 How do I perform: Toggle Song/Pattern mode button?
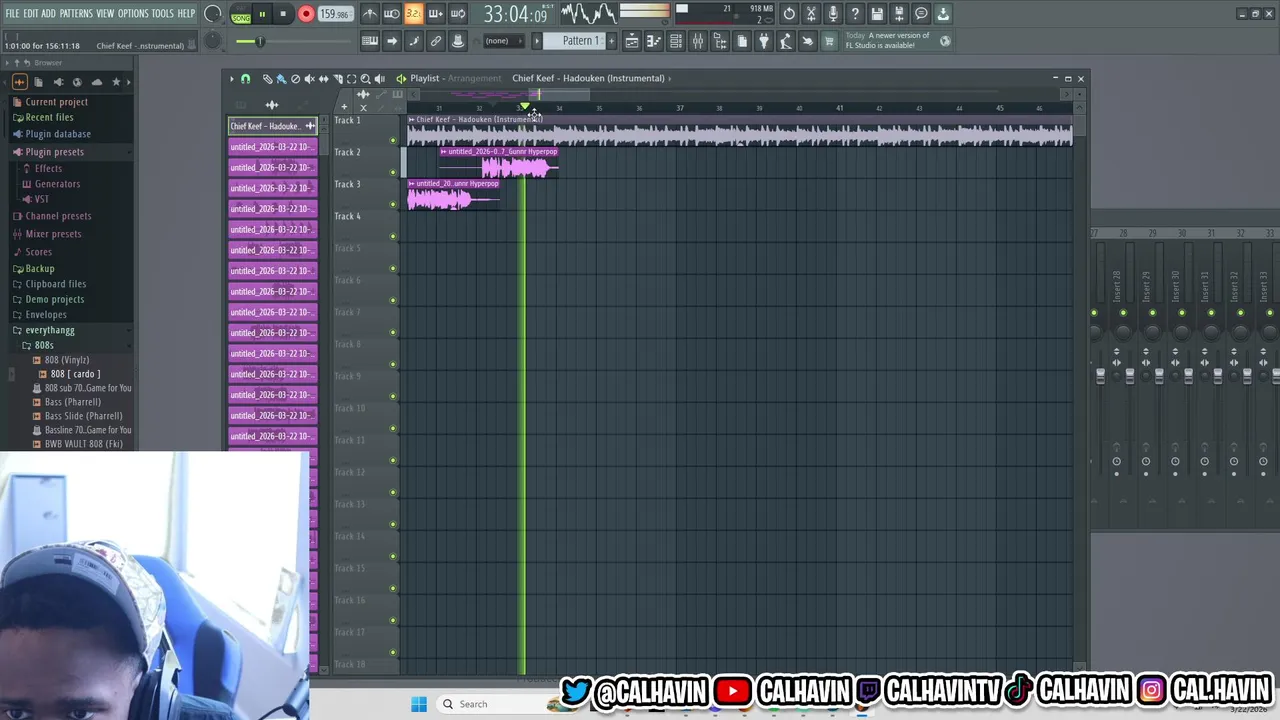pos(241,14)
